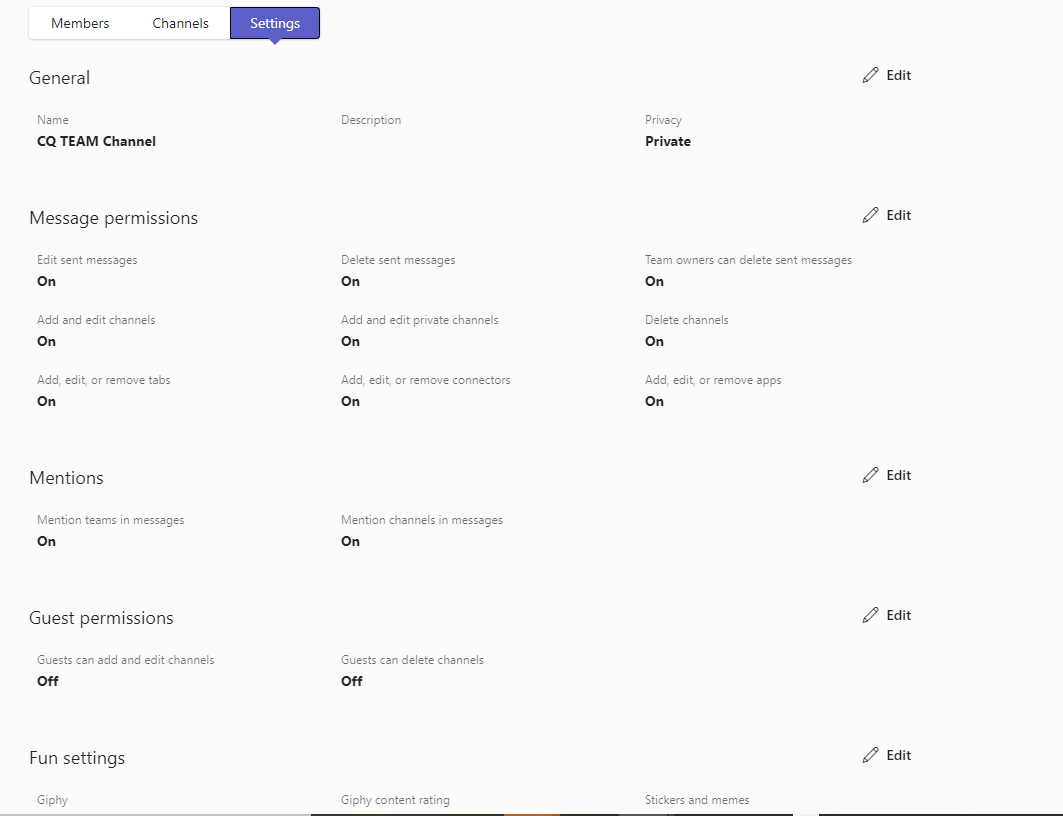Viewport: 1063px width, 816px height.
Task: Toggle Mention teams in messages
Action: (x=46, y=541)
